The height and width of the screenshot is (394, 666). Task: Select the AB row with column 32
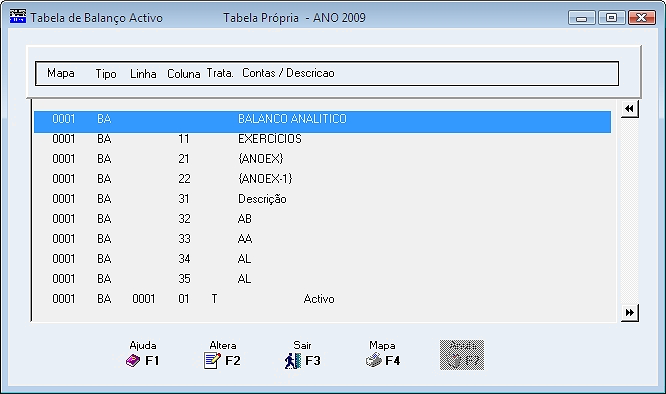pyautogui.click(x=322, y=219)
